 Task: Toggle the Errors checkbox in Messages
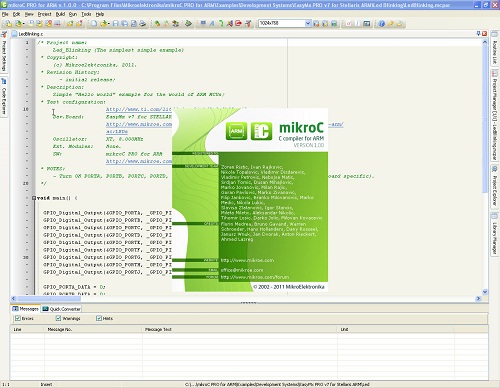pos(18,318)
